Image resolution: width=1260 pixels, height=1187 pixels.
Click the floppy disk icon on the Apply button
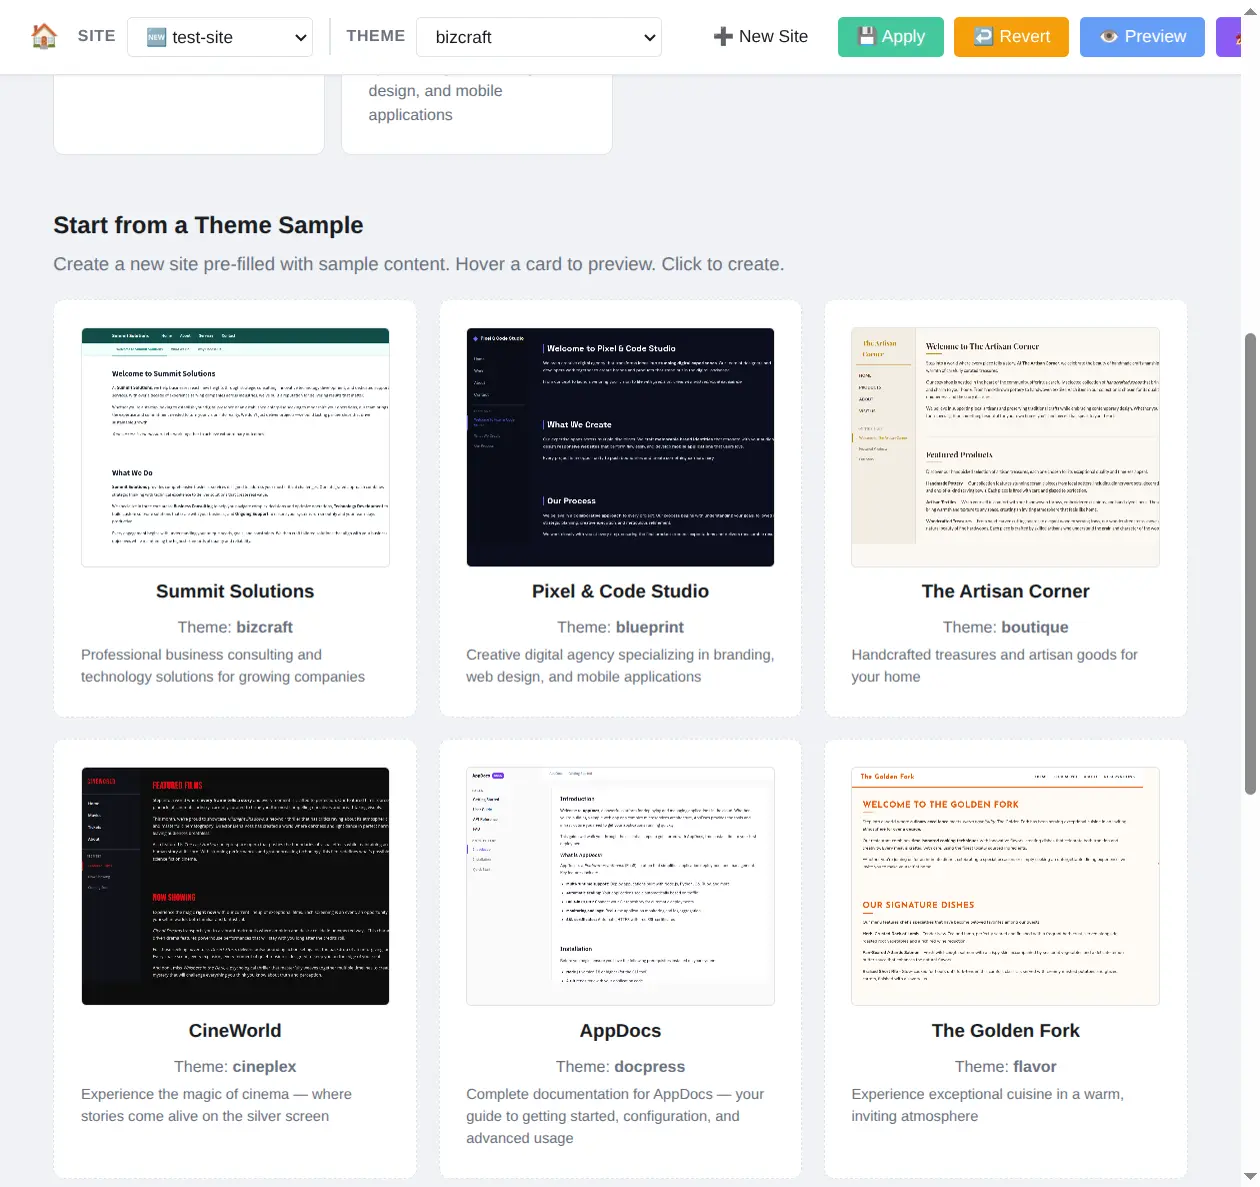(866, 36)
